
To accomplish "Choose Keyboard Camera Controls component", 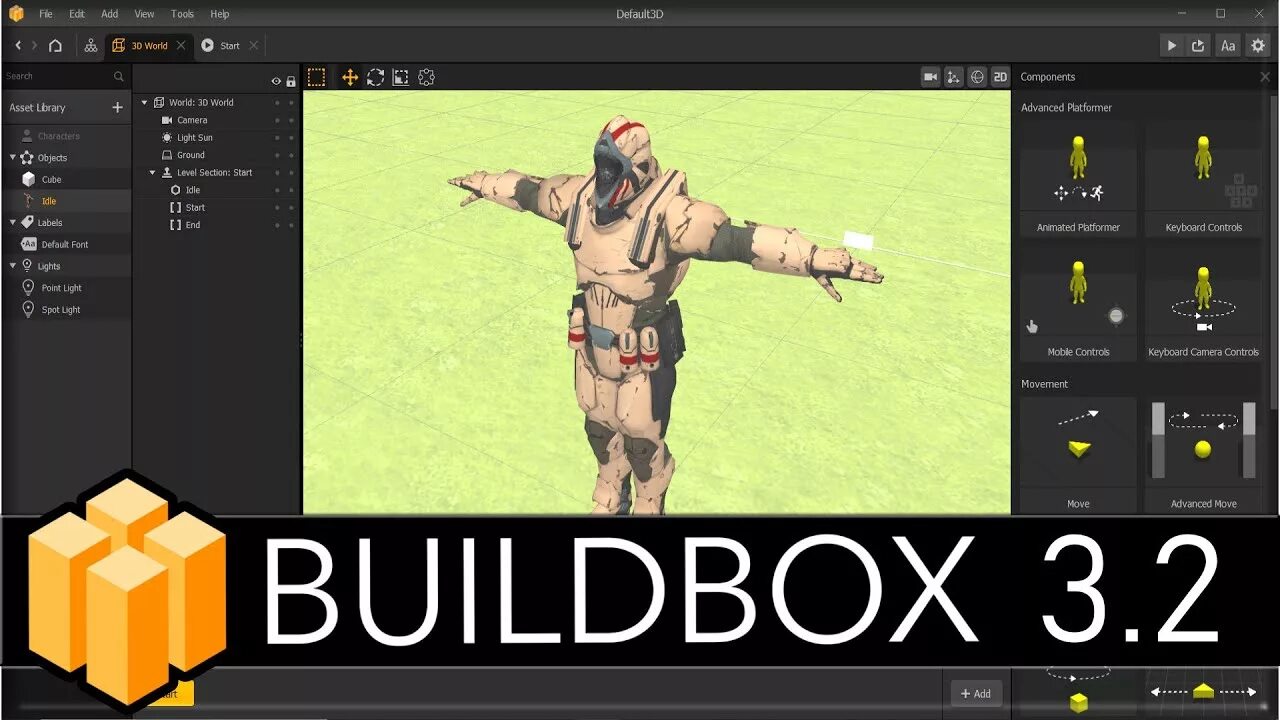I will (x=1203, y=305).
